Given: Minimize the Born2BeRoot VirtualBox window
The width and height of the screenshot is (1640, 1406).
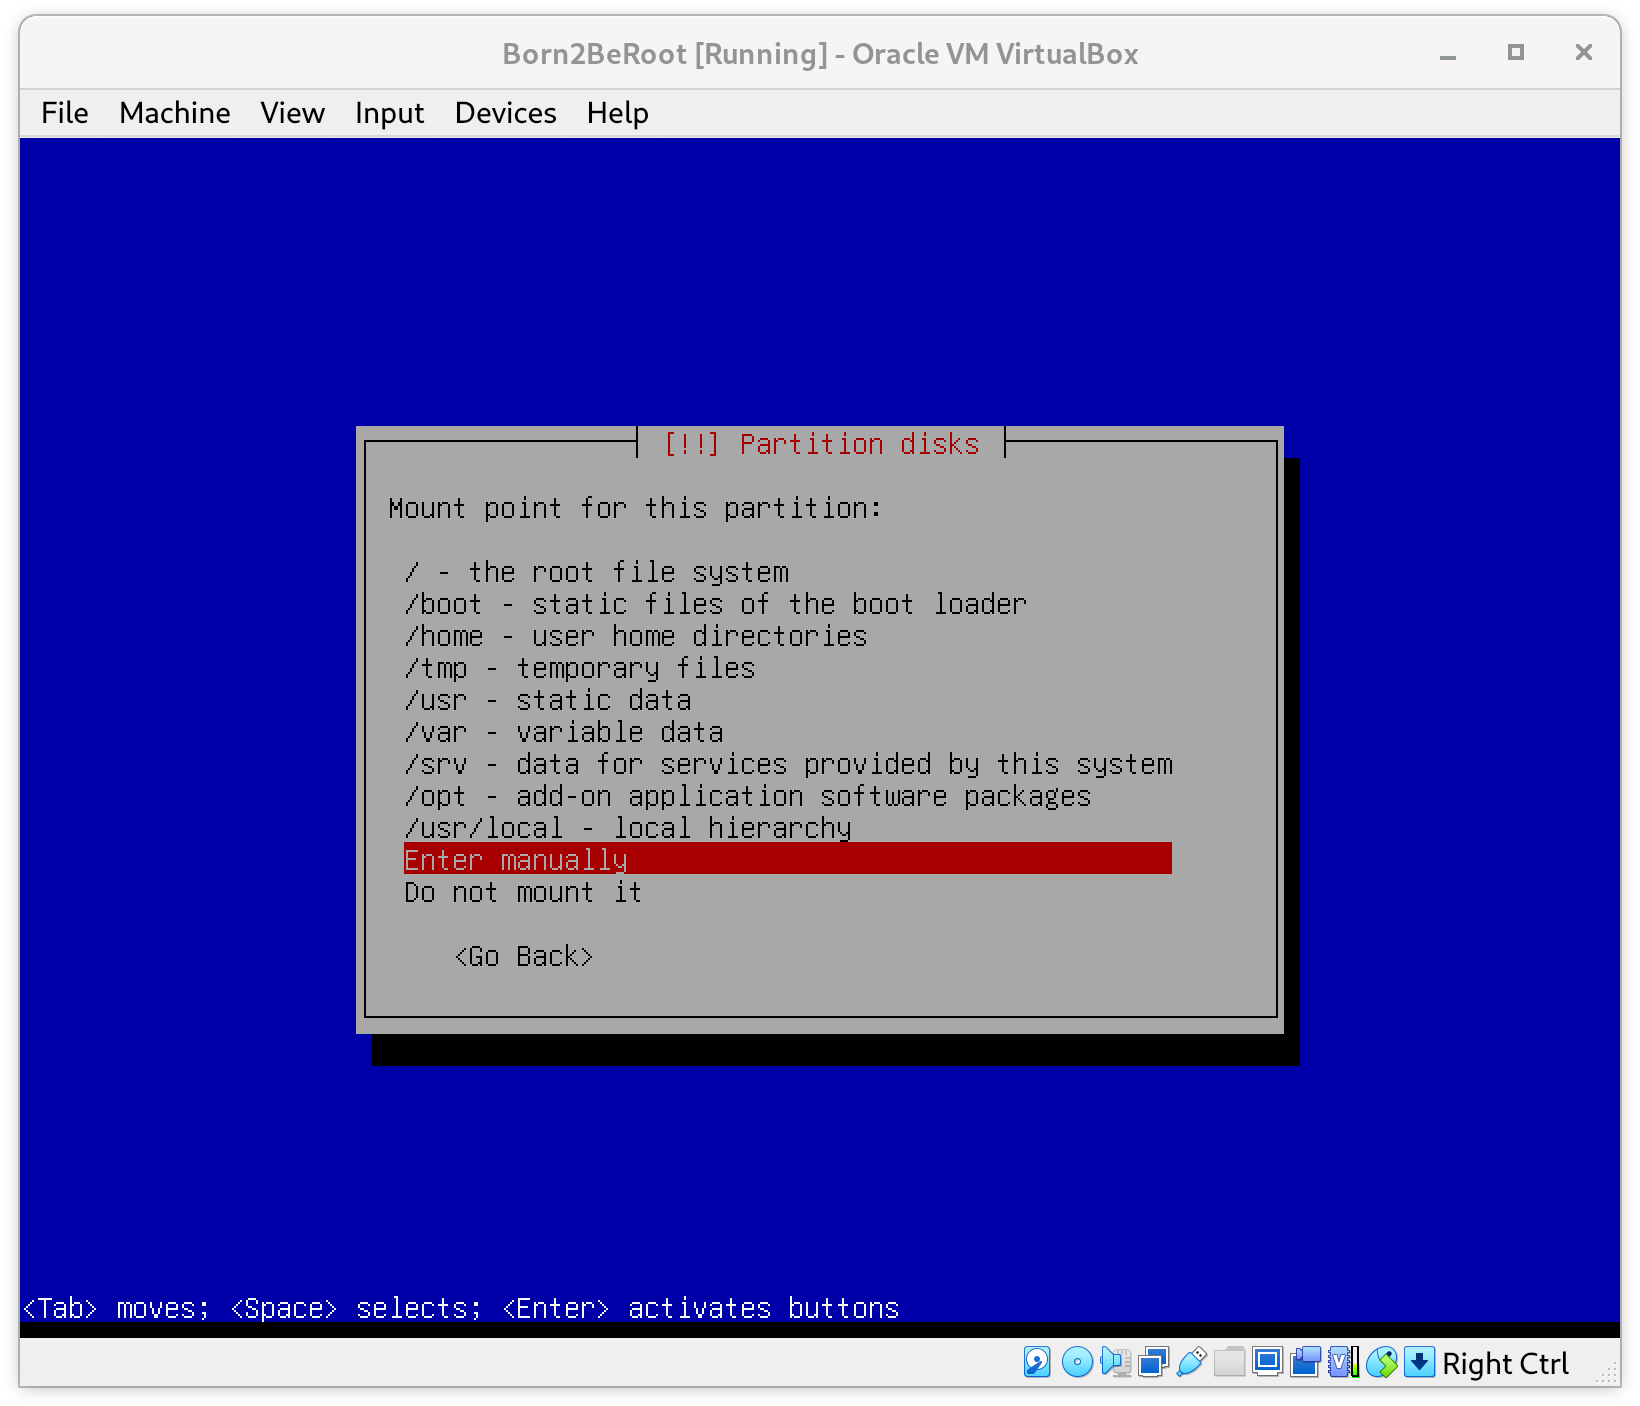Looking at the screenshot, I should [1447, 54].
